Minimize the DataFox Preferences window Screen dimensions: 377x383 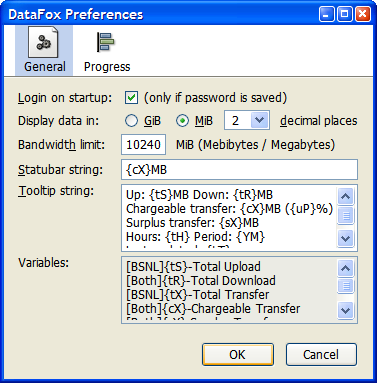327,14
